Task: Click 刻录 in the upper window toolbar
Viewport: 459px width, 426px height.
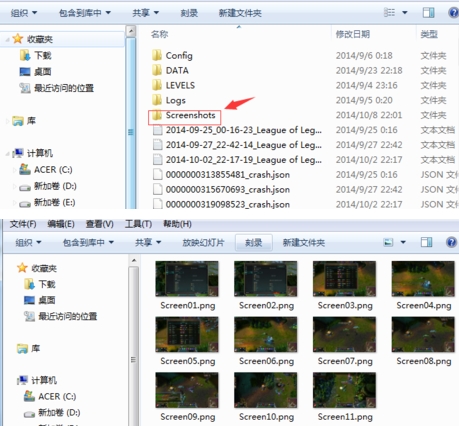Action: (x=189, y=13)
